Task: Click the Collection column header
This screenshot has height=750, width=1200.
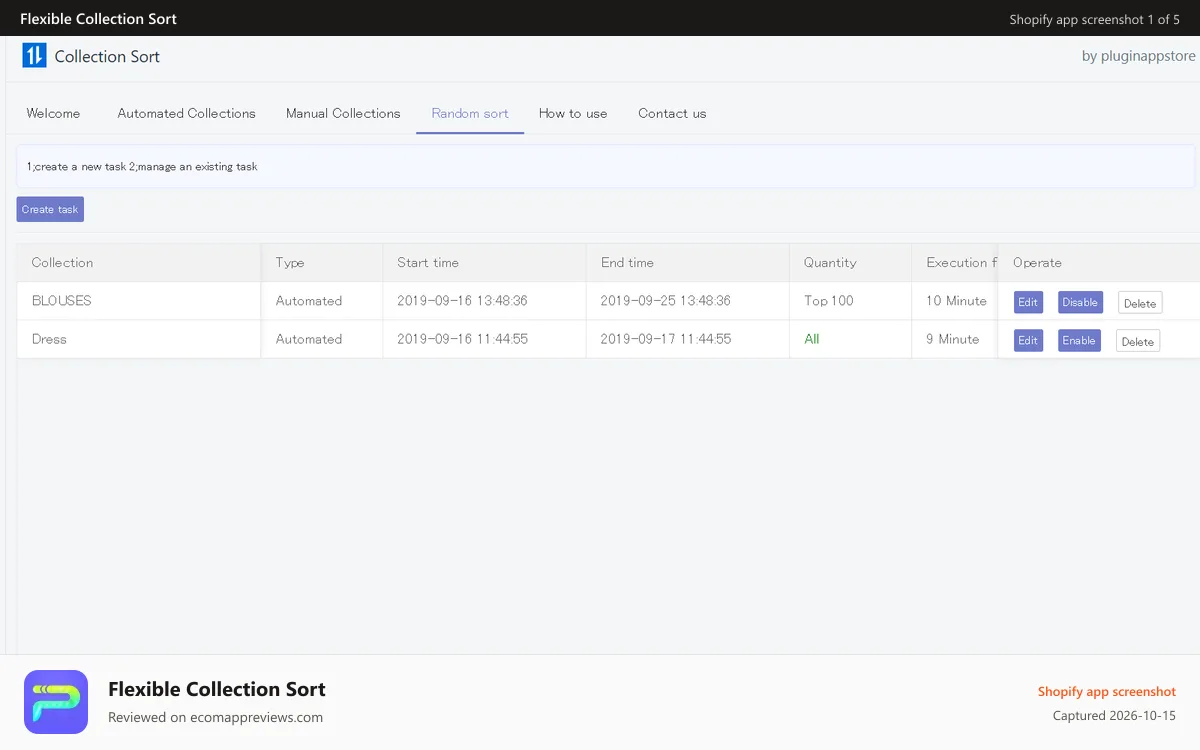Action: click(x=139, y=262)
